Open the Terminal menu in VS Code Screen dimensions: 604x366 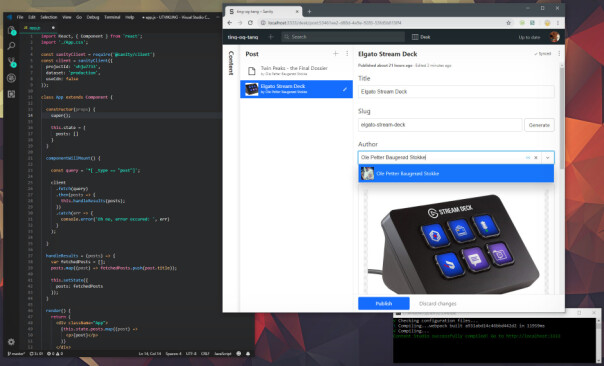pyautogui.click(x=112, y=17)
